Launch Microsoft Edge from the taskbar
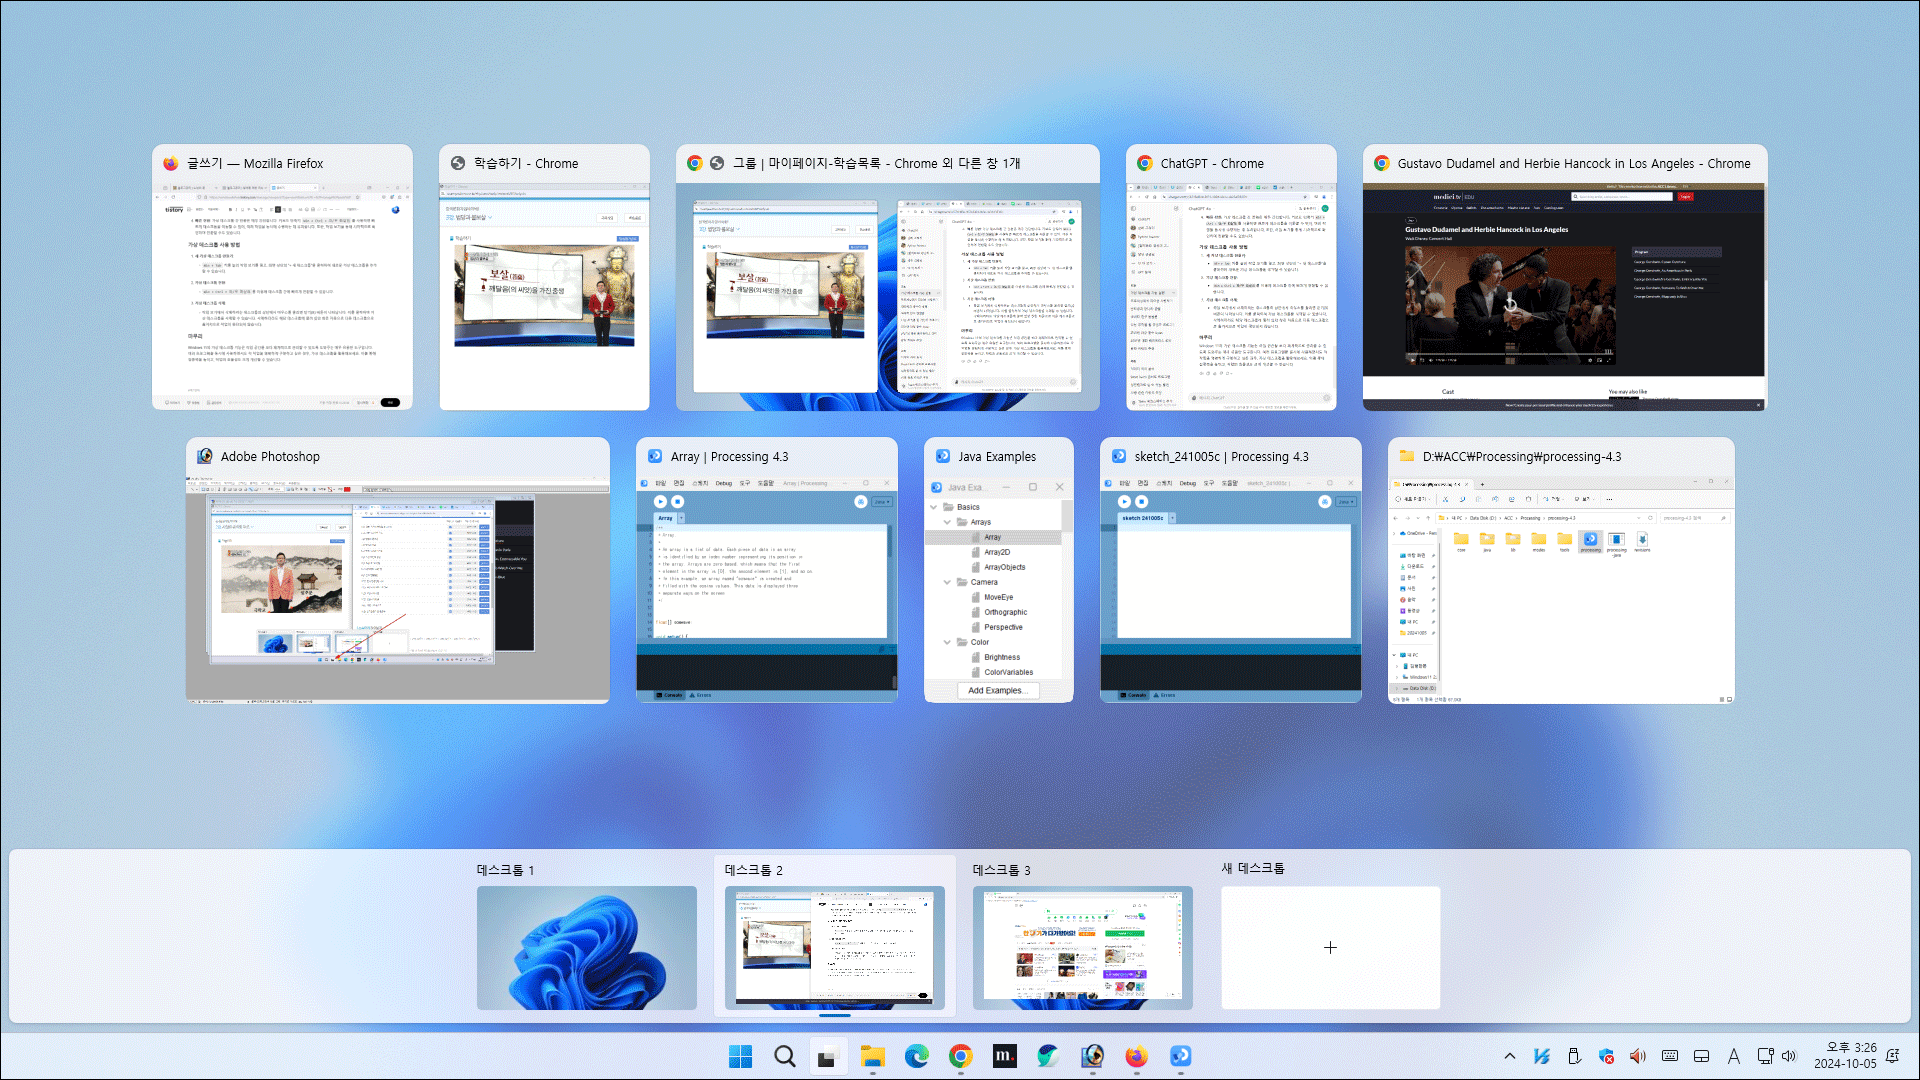The image size is (1920, 1080). (x=916, y=1056)
